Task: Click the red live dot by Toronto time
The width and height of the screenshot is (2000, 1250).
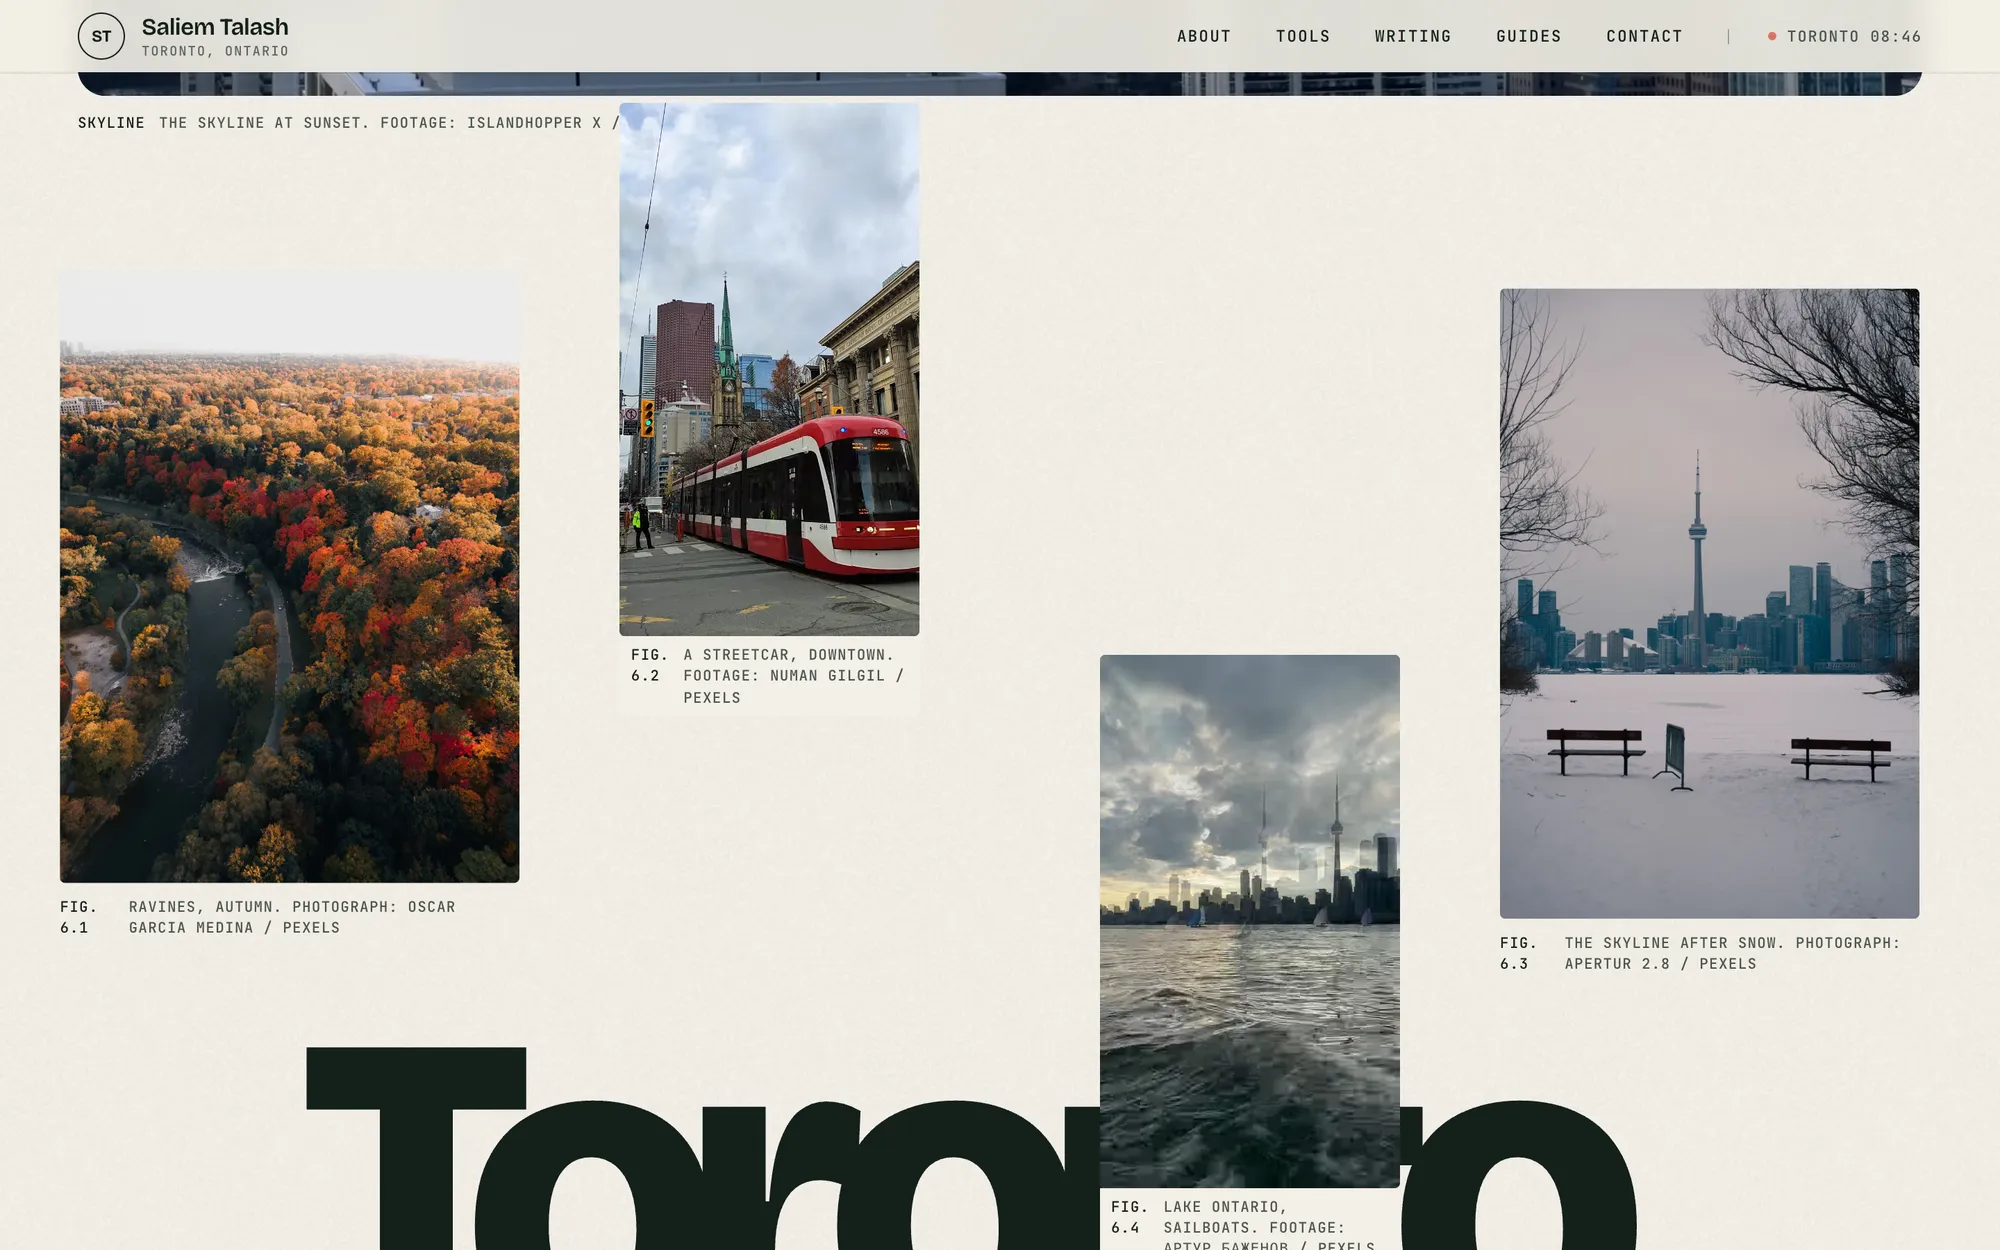Action: 1772,36
